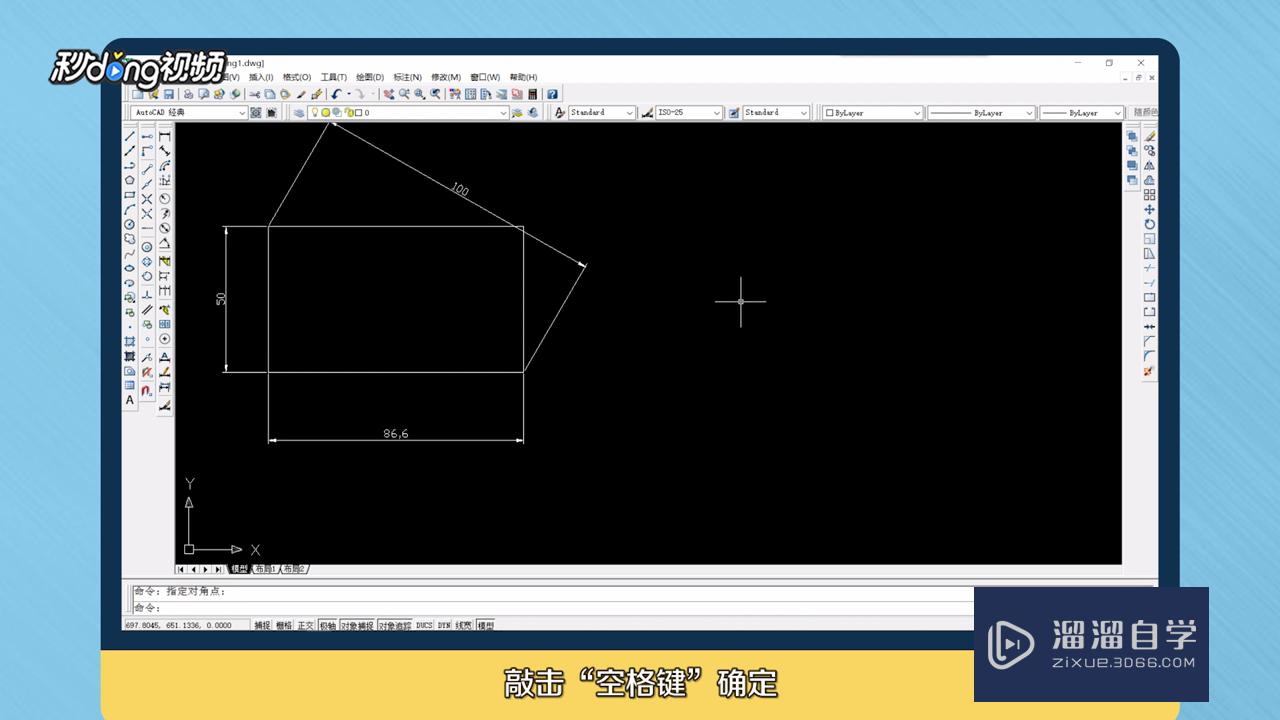Select the Line draw tool
This screenshot has width=1280, height=720.
[x=129, y=136]
